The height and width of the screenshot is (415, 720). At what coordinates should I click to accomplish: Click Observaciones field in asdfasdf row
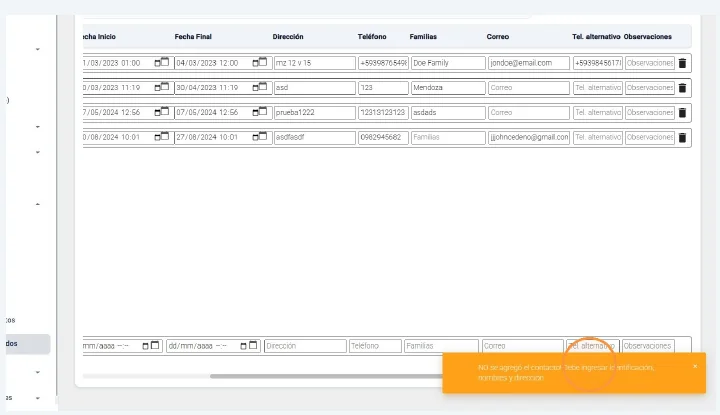[650, 137]
